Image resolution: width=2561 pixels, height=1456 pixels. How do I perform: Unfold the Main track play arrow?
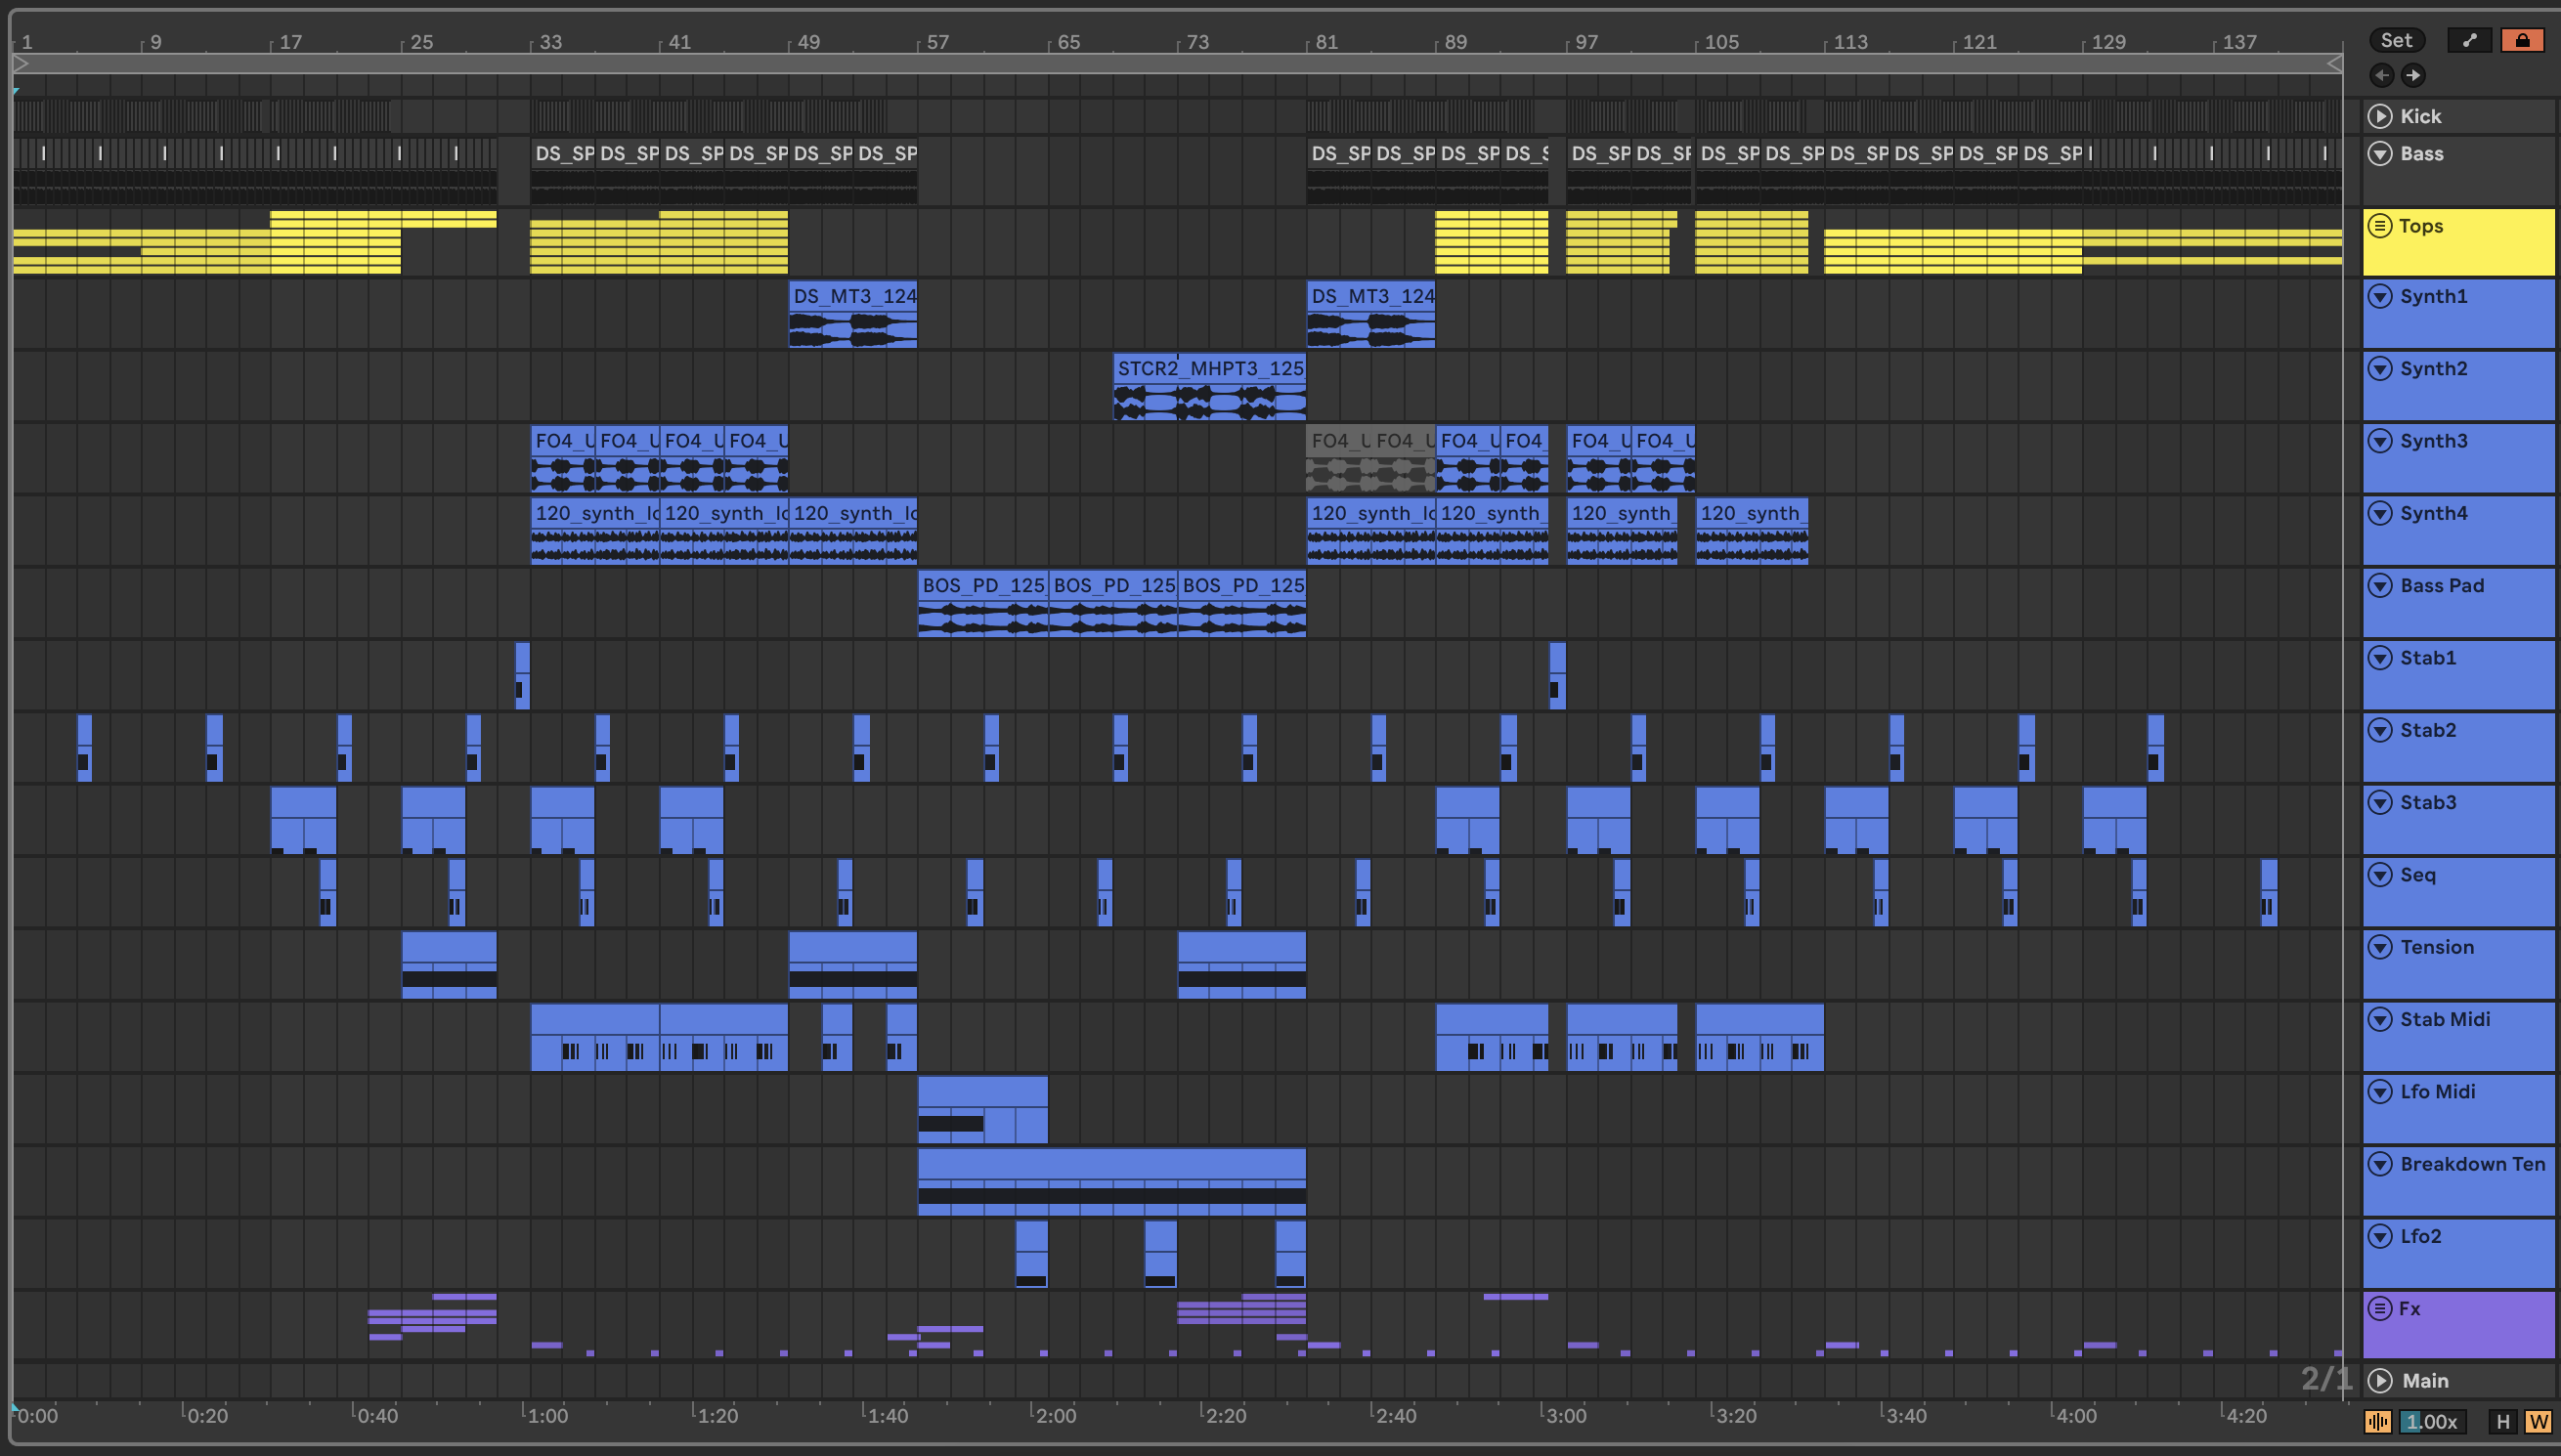point(2380,1381)
